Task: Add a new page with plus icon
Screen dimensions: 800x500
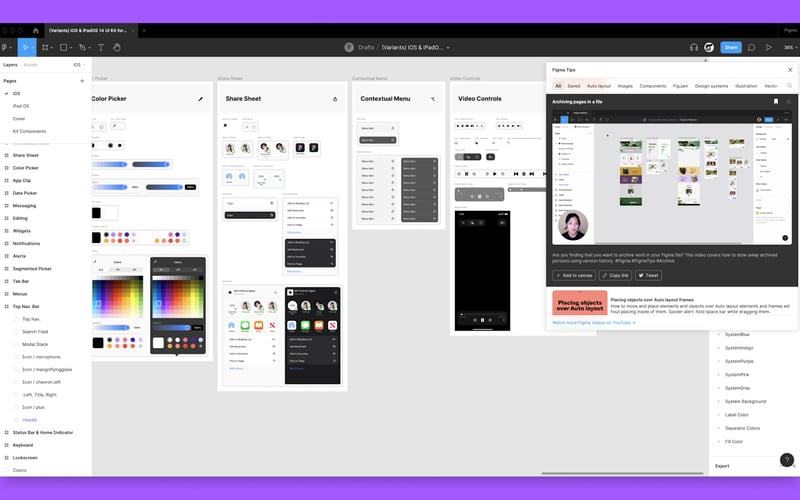Action: (x=82, y=81)
